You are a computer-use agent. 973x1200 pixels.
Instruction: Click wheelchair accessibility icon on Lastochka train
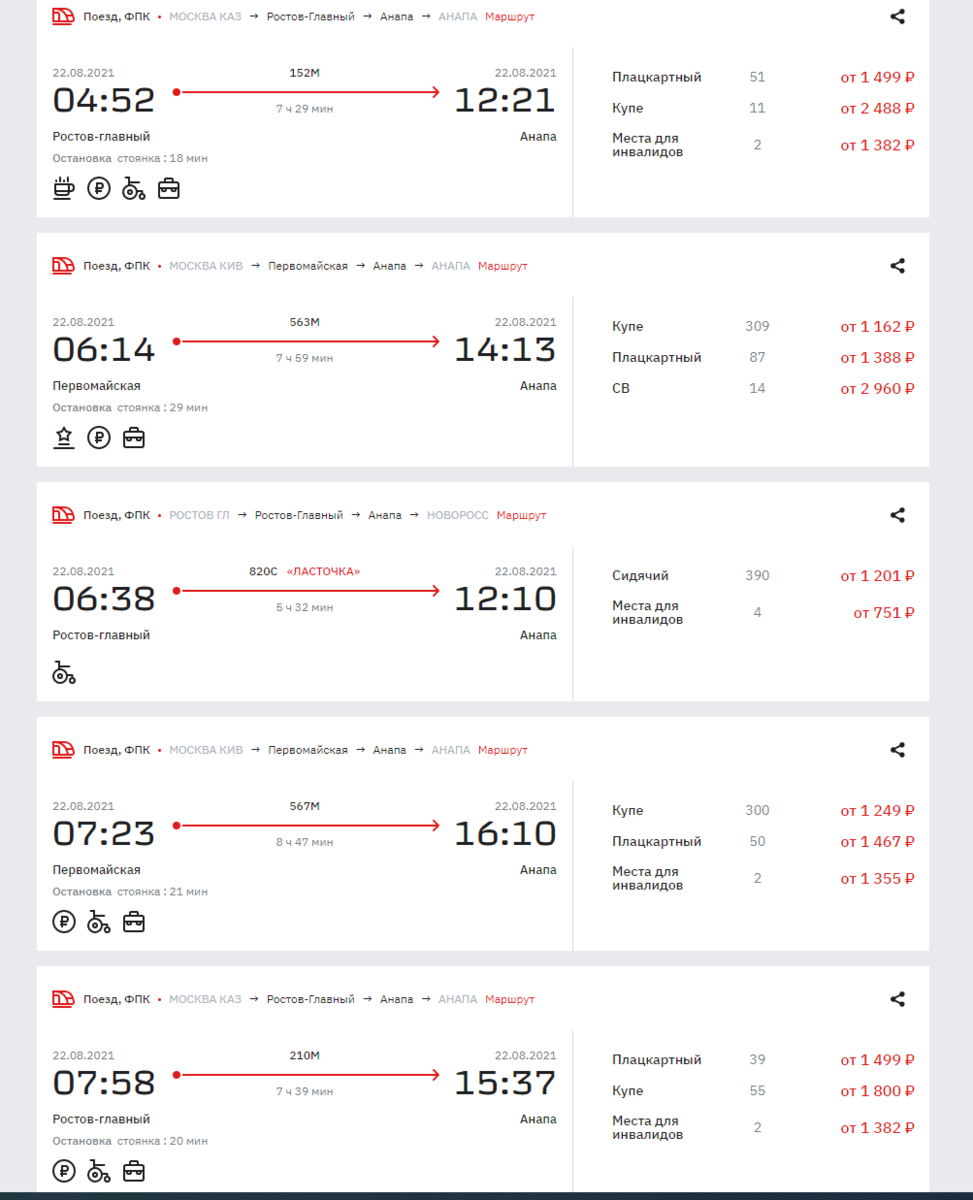(x=64, y=672)
